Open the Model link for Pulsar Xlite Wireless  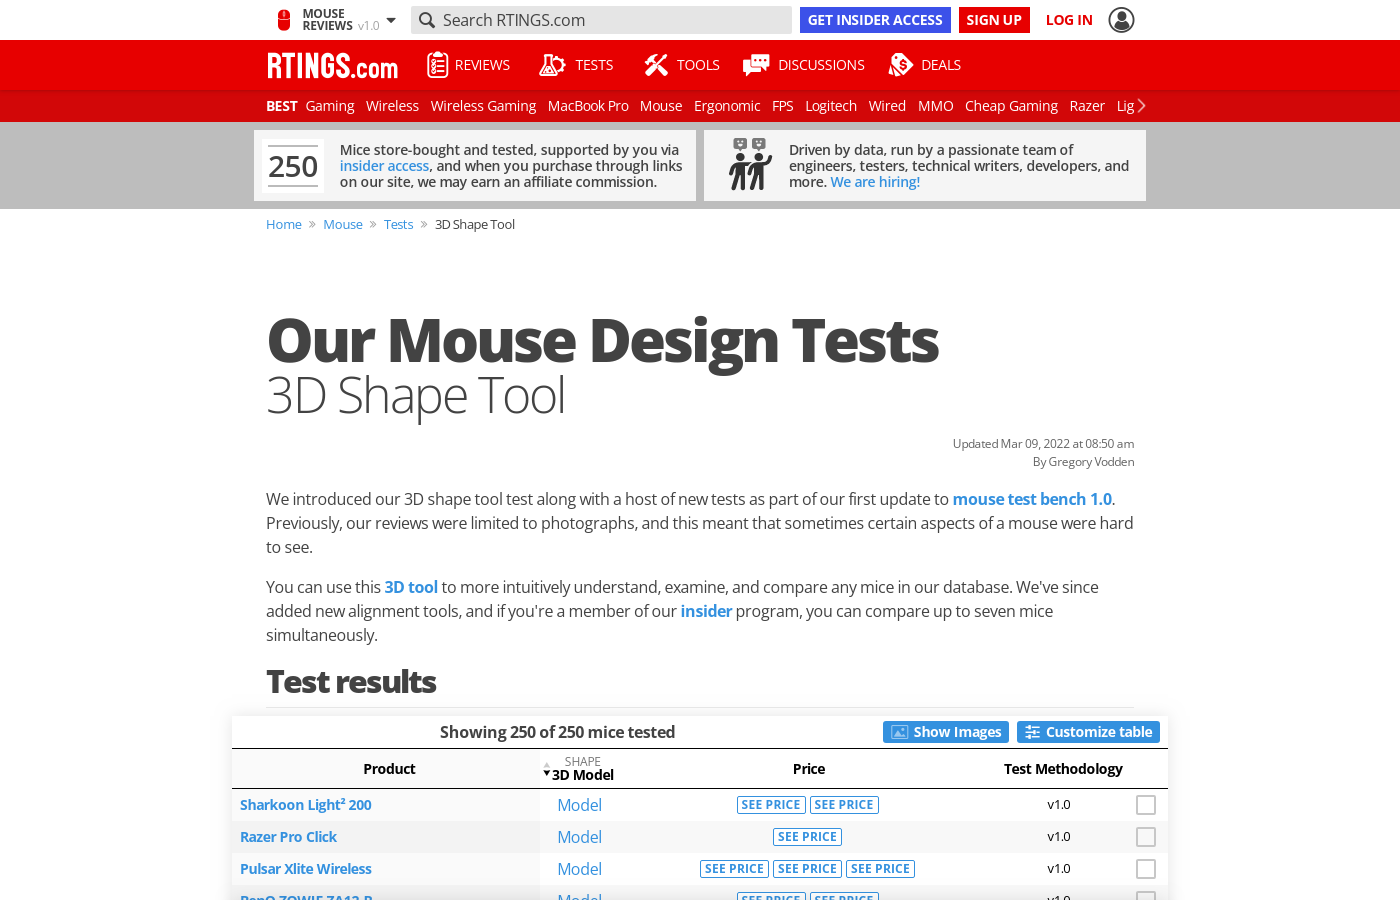tap(579, 869)
